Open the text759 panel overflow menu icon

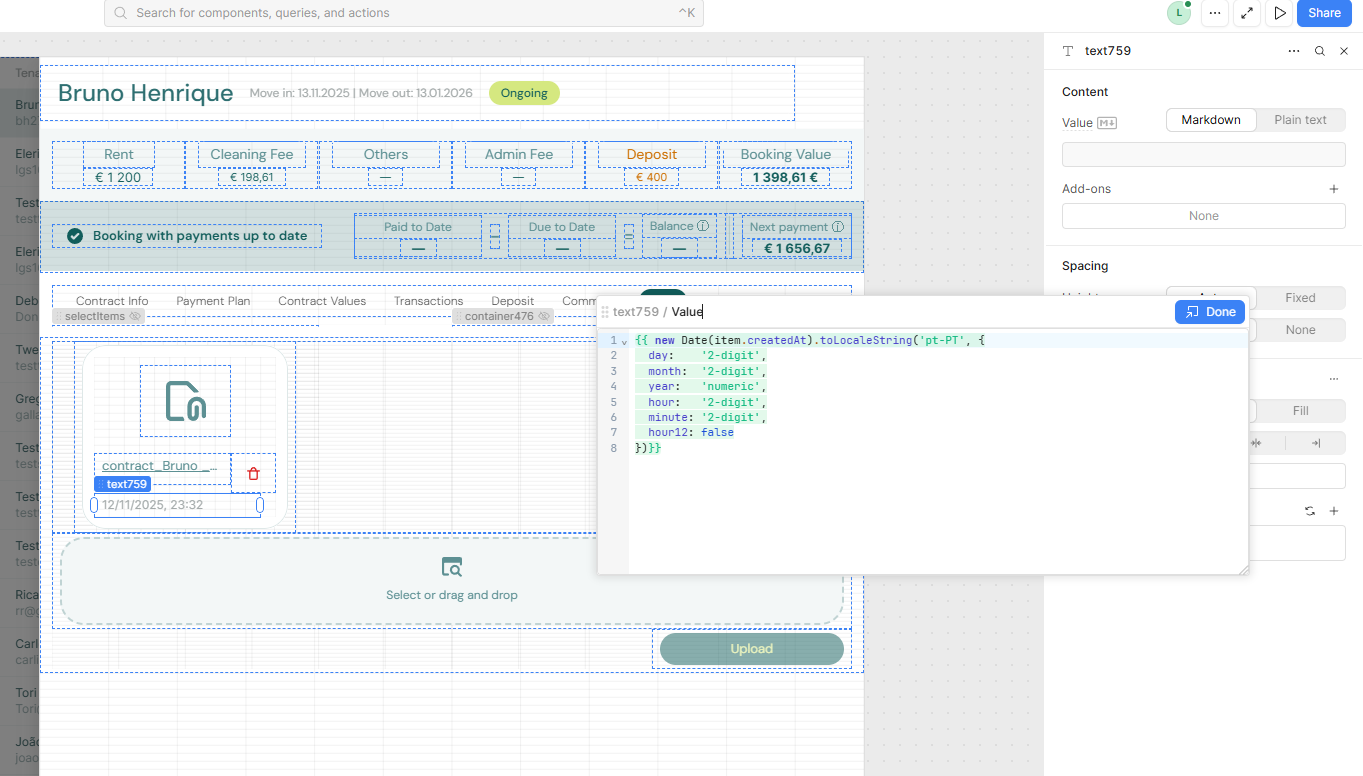tap(1294, 50)
